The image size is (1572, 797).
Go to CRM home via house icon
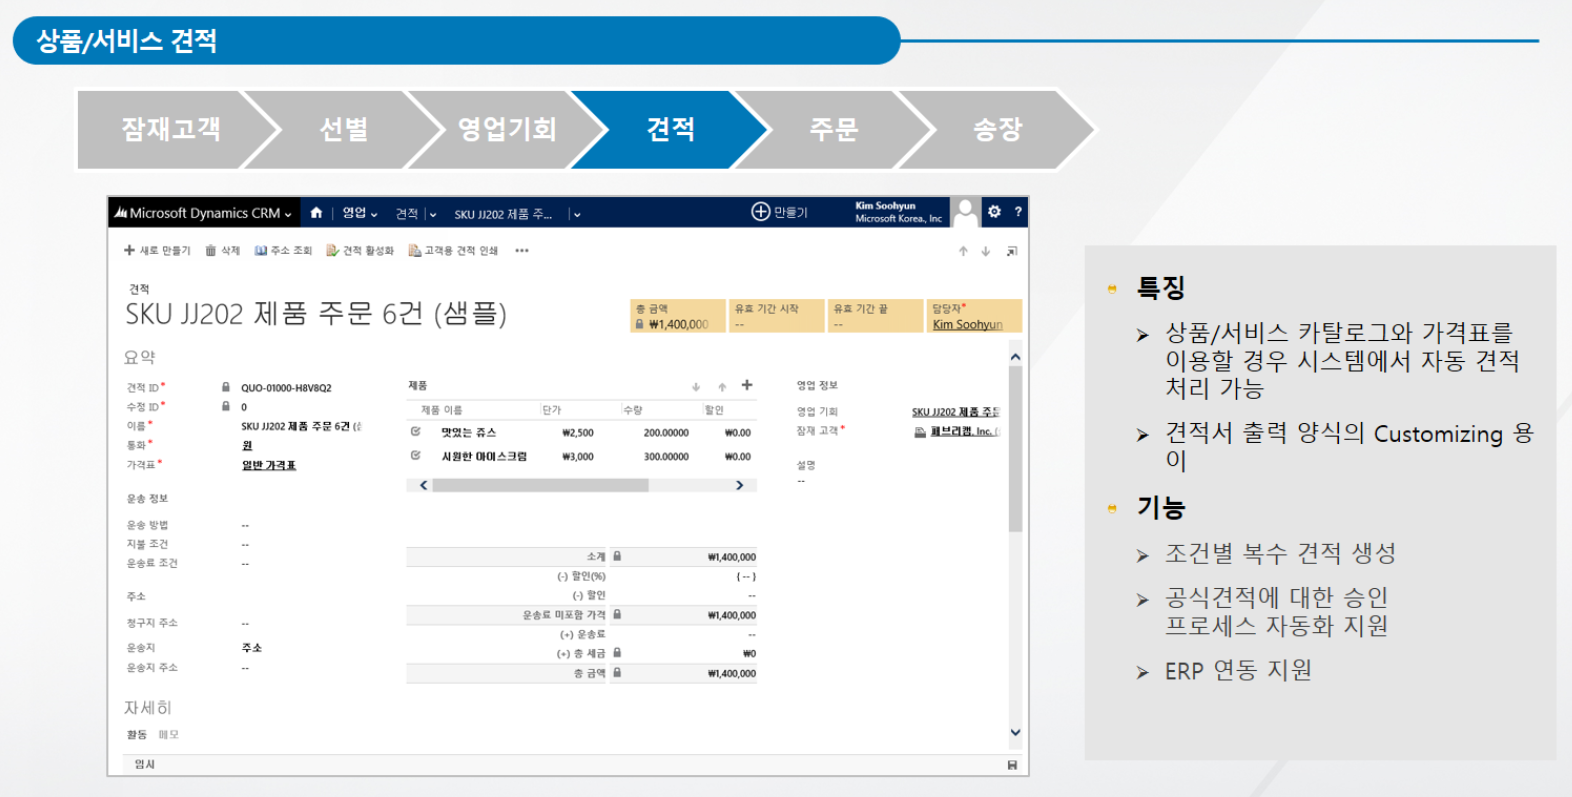click(x=316, y=212)
